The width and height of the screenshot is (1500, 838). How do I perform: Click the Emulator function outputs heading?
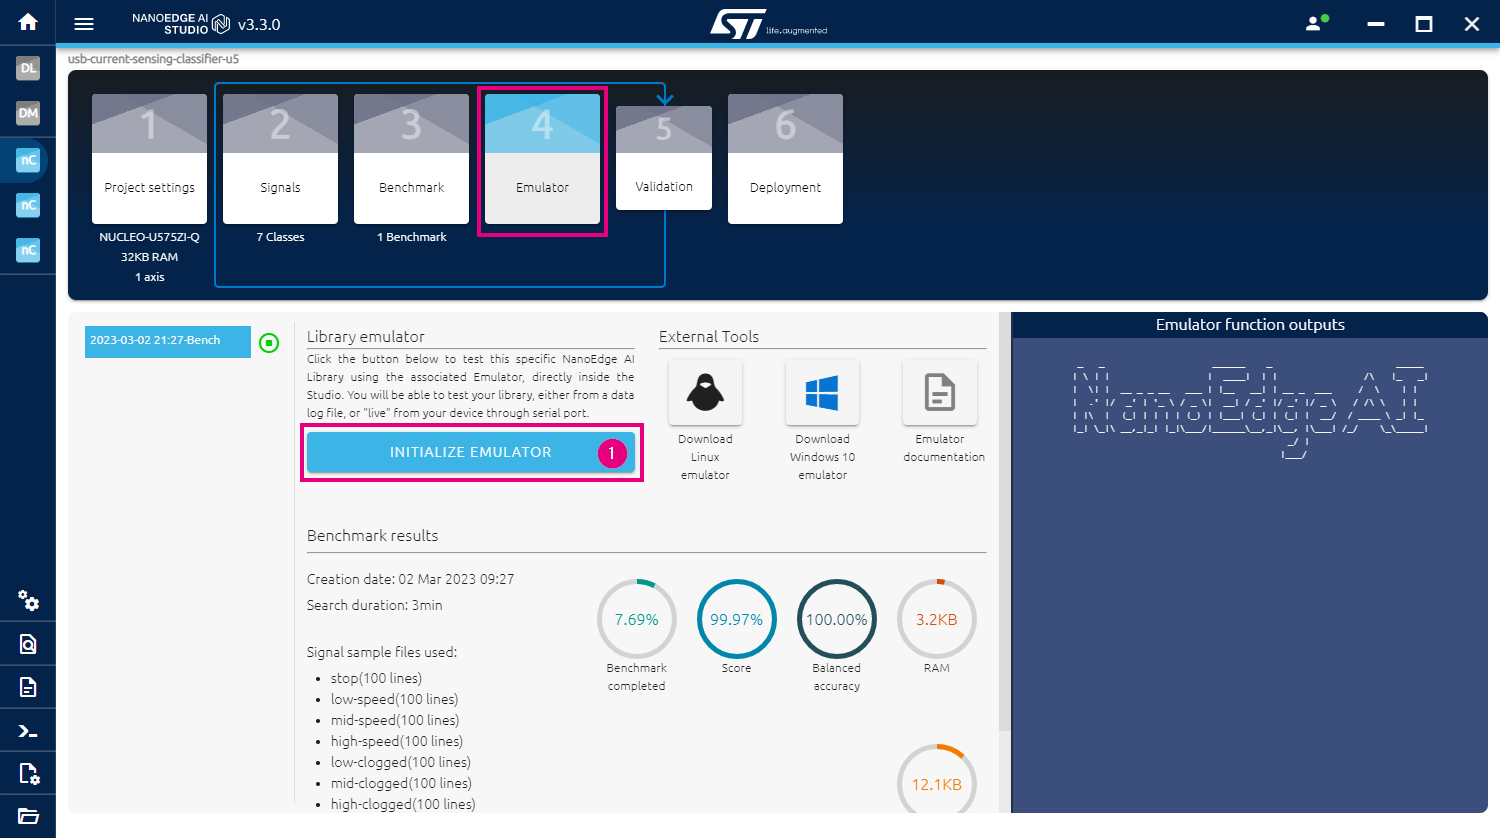1250,325
